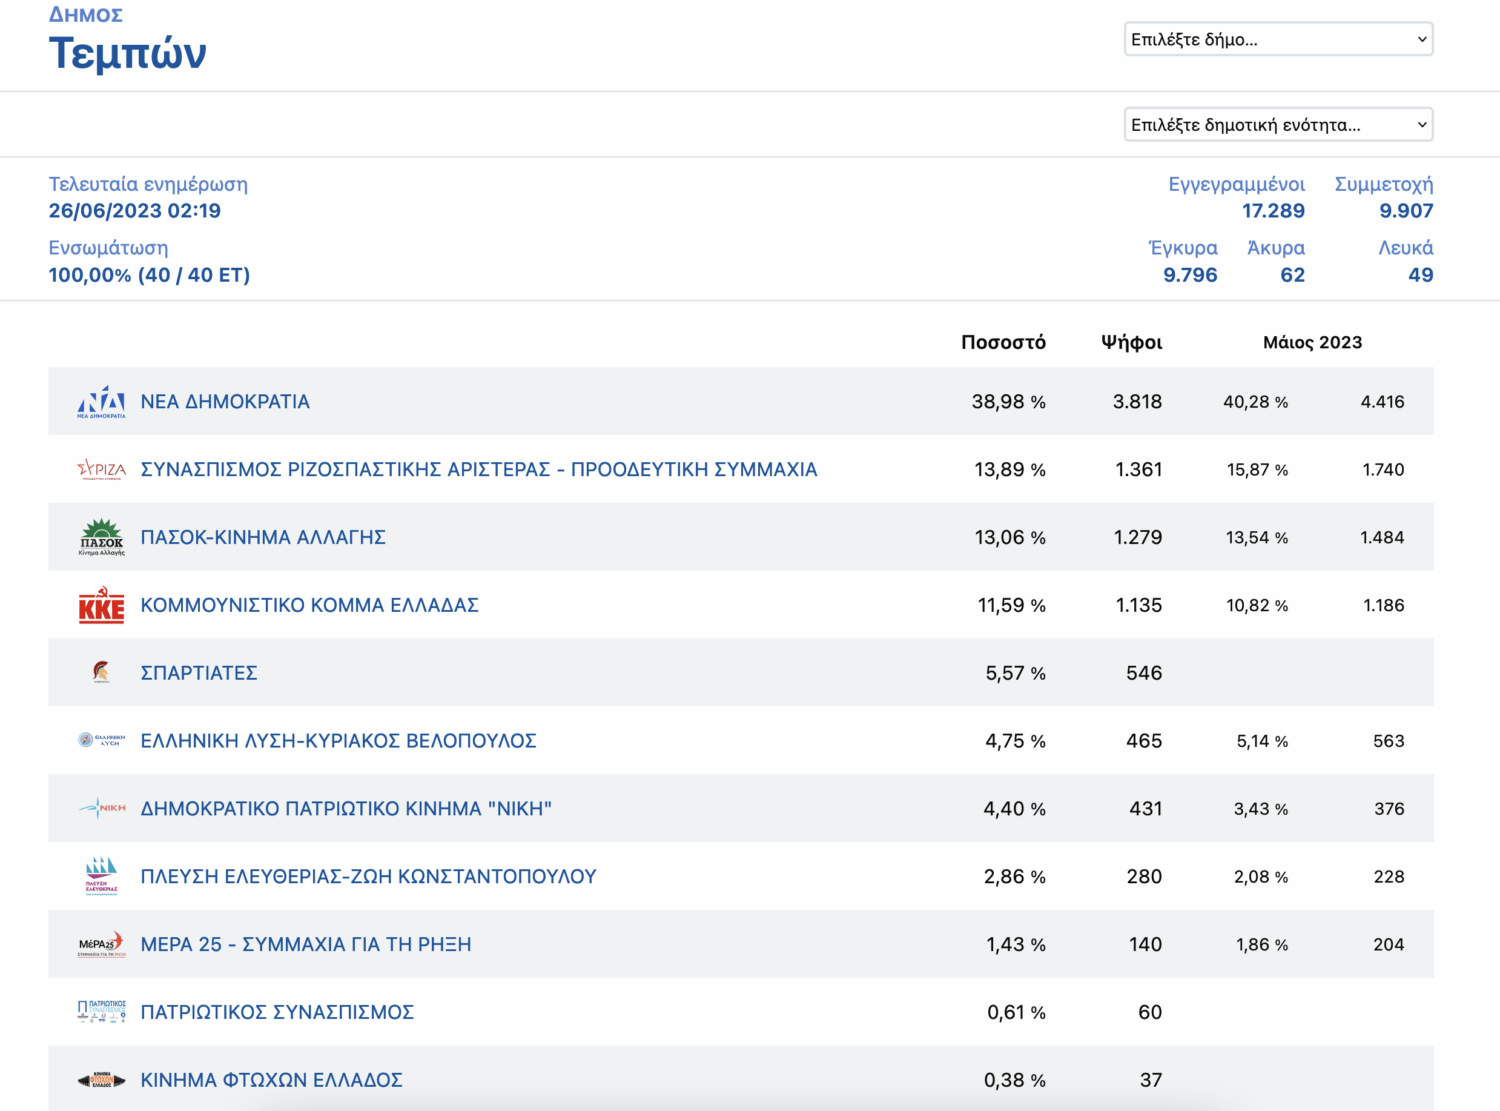Click the Ελληνική Λύση party logo
1500x1111 pixels.
(x=101, y=741)
